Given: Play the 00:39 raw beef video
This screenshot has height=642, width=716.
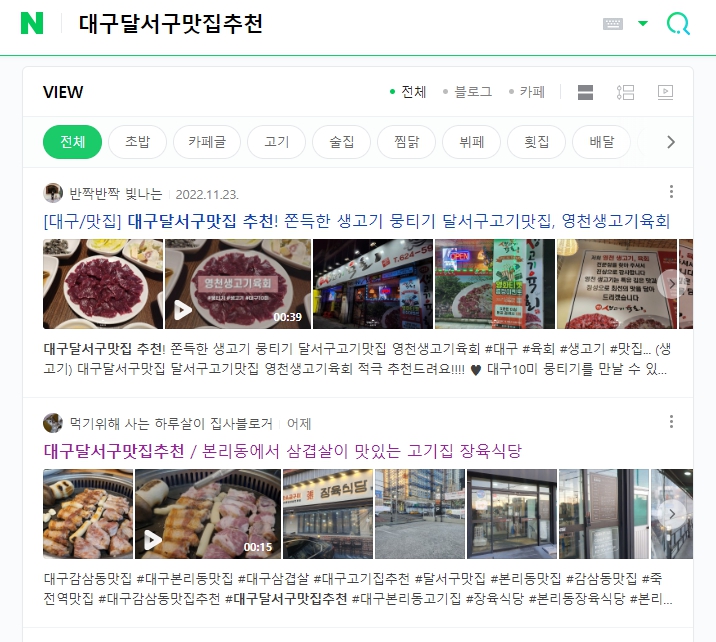Looking at the screenshot, I should 237,284.
